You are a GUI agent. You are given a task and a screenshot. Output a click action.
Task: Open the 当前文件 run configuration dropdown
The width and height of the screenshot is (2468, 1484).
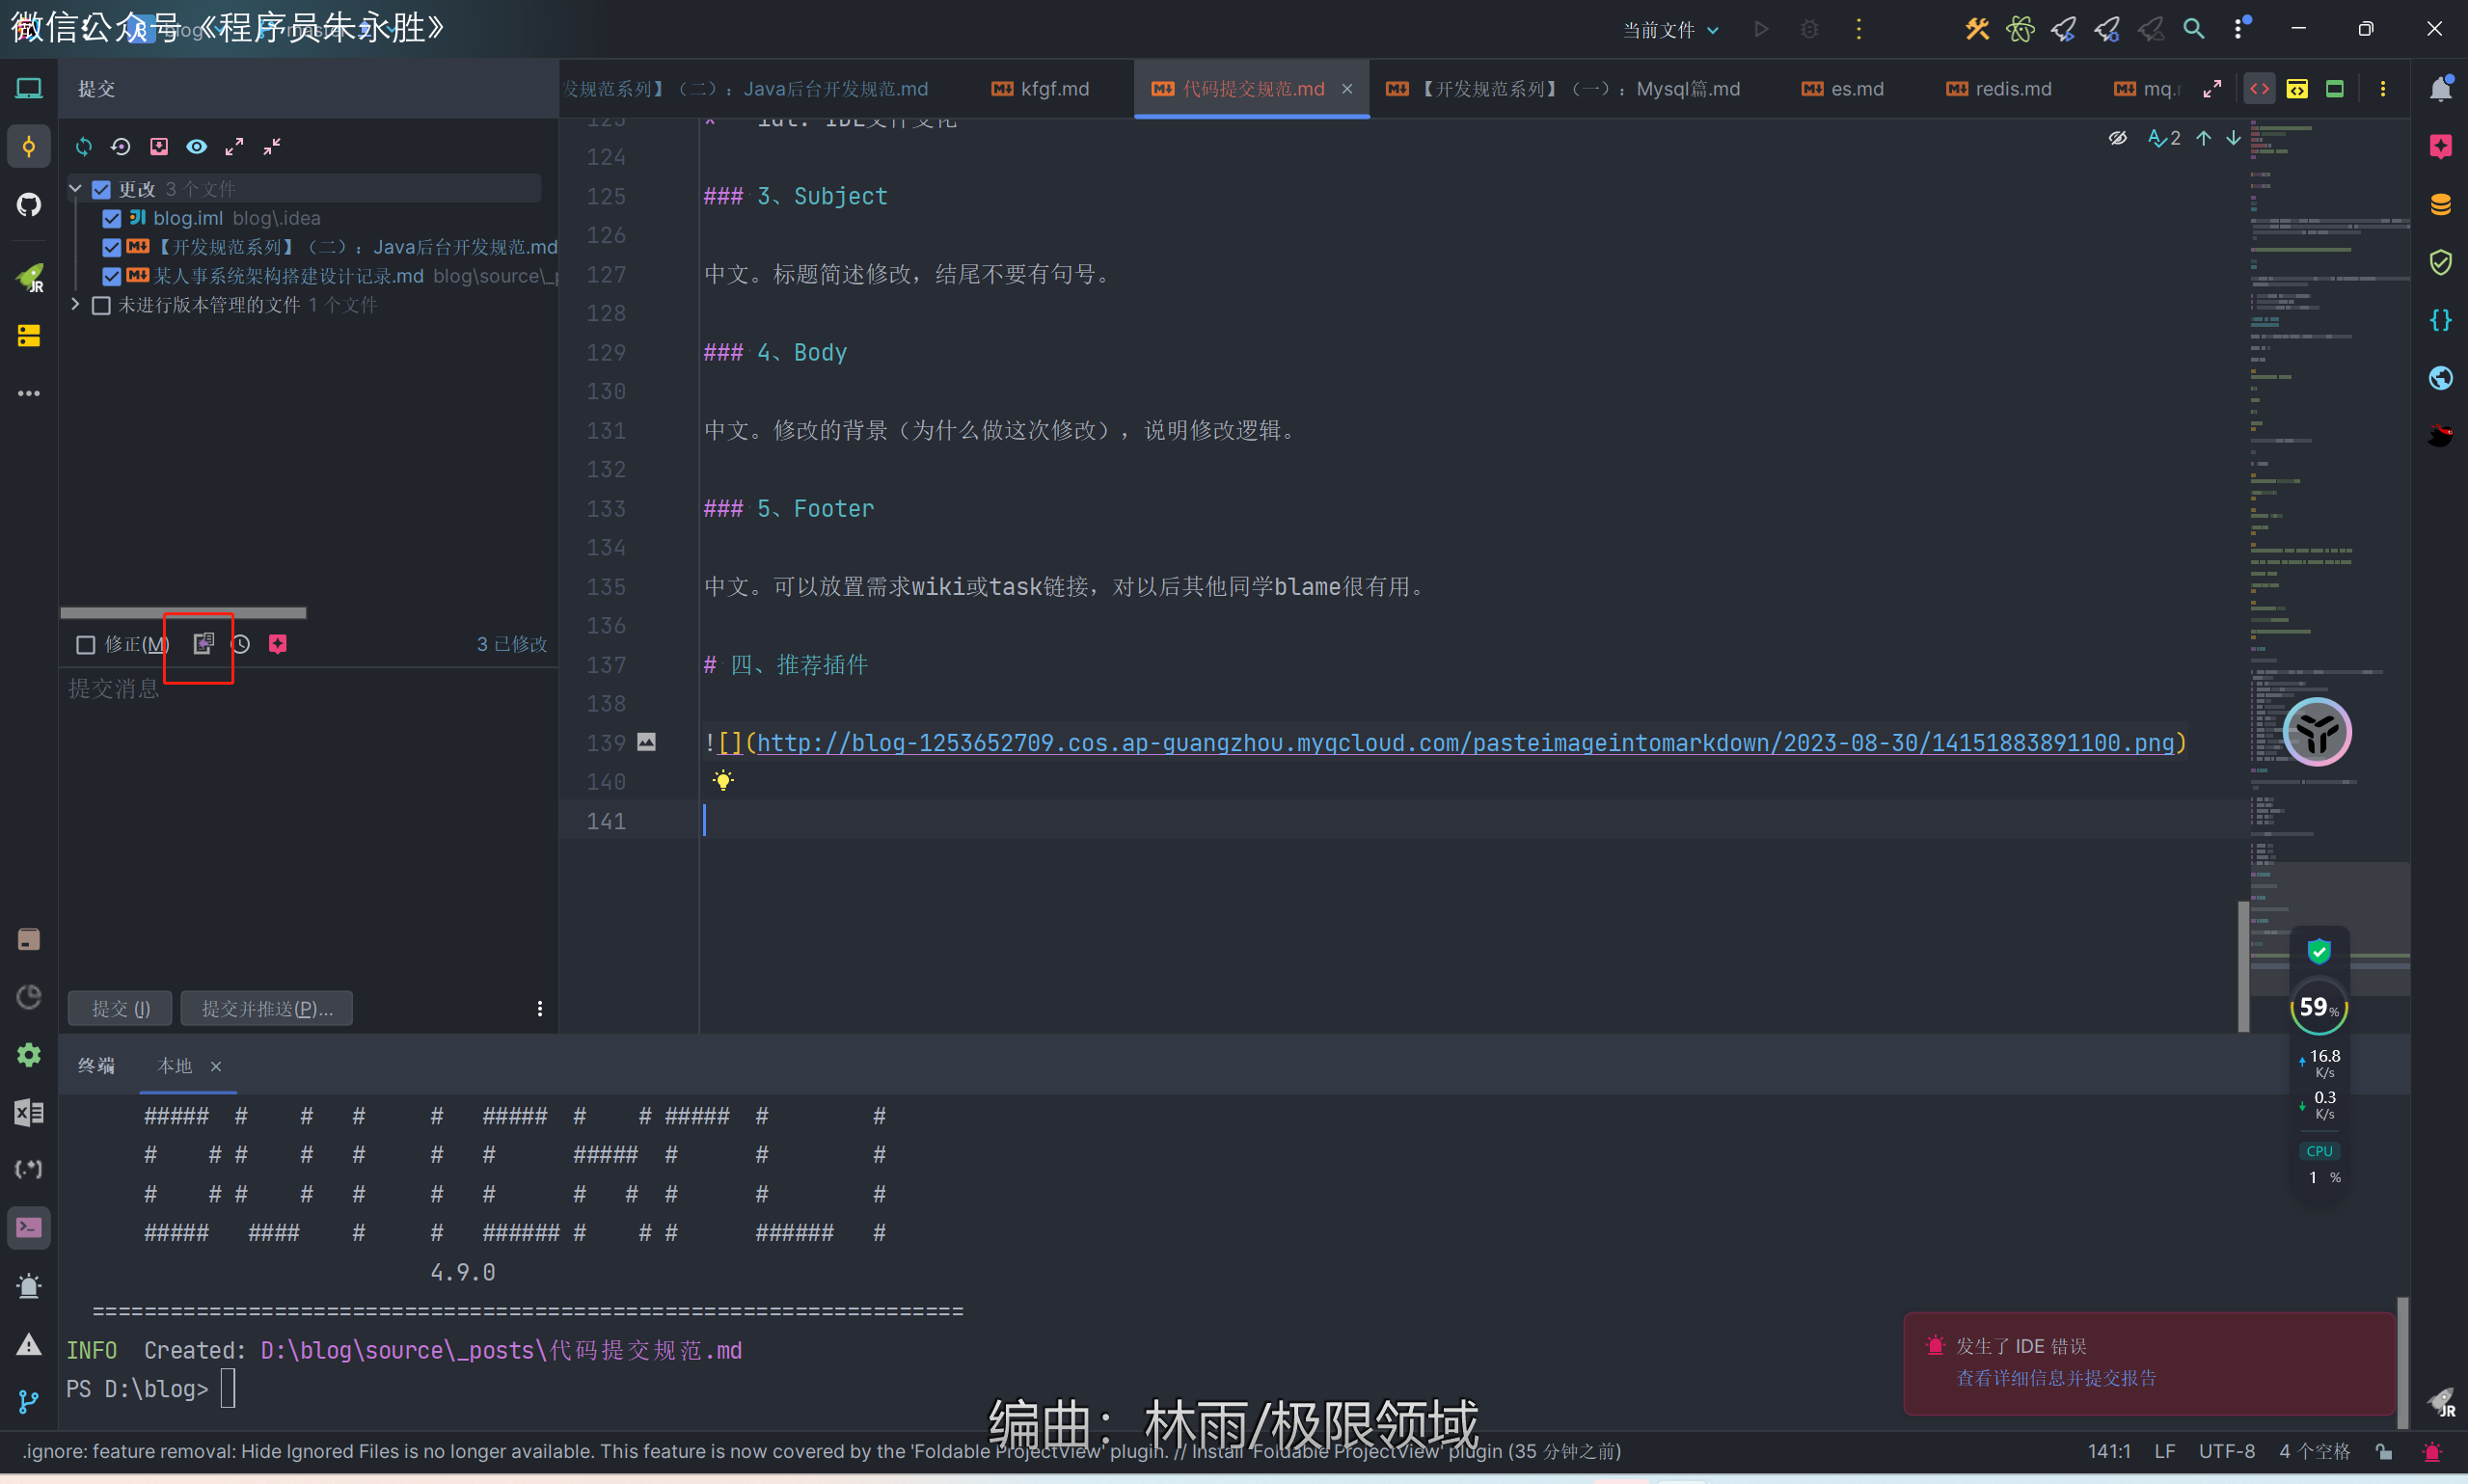pos(1671,30)
